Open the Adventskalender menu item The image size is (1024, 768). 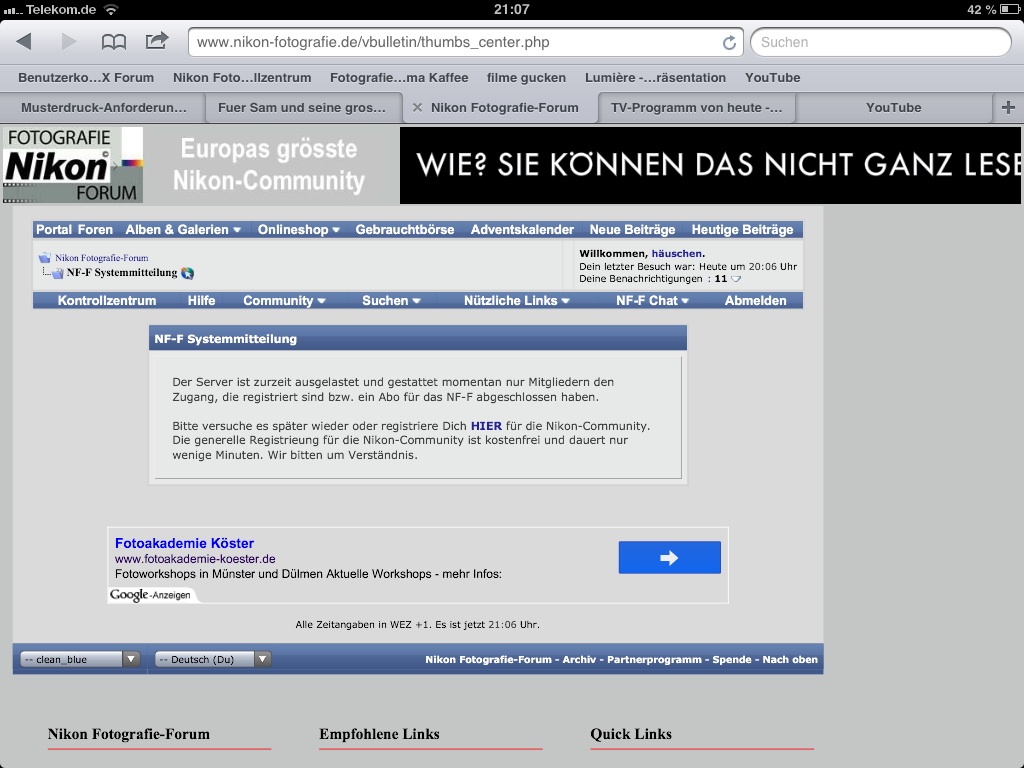(522, 229)
